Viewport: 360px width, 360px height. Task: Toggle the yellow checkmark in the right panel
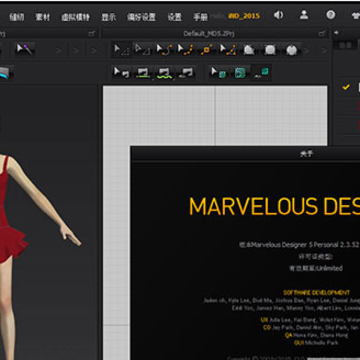(346, 87)
